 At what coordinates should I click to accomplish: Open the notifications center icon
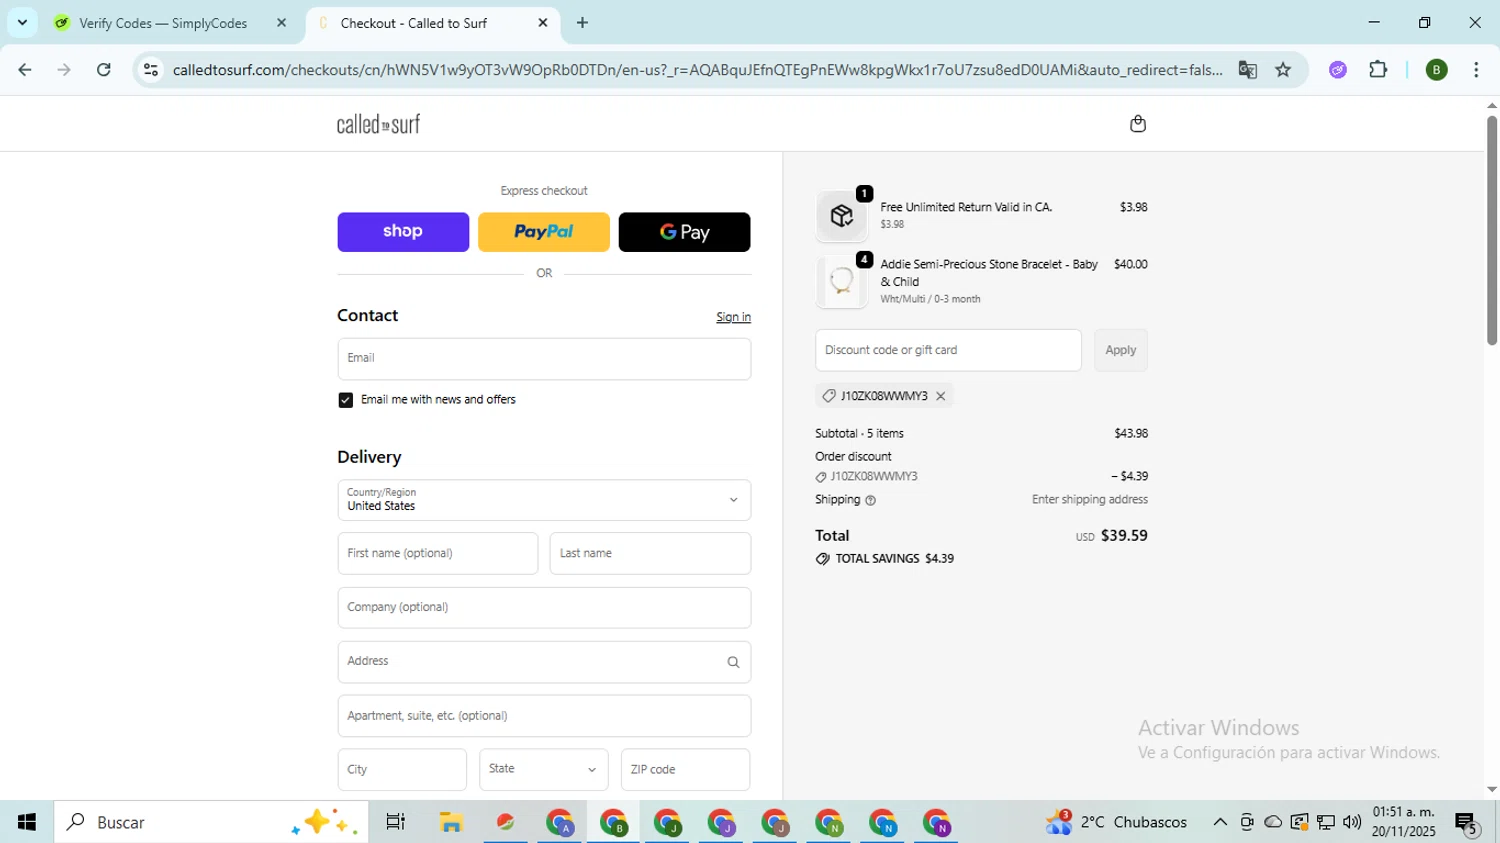click(1467, 823)
